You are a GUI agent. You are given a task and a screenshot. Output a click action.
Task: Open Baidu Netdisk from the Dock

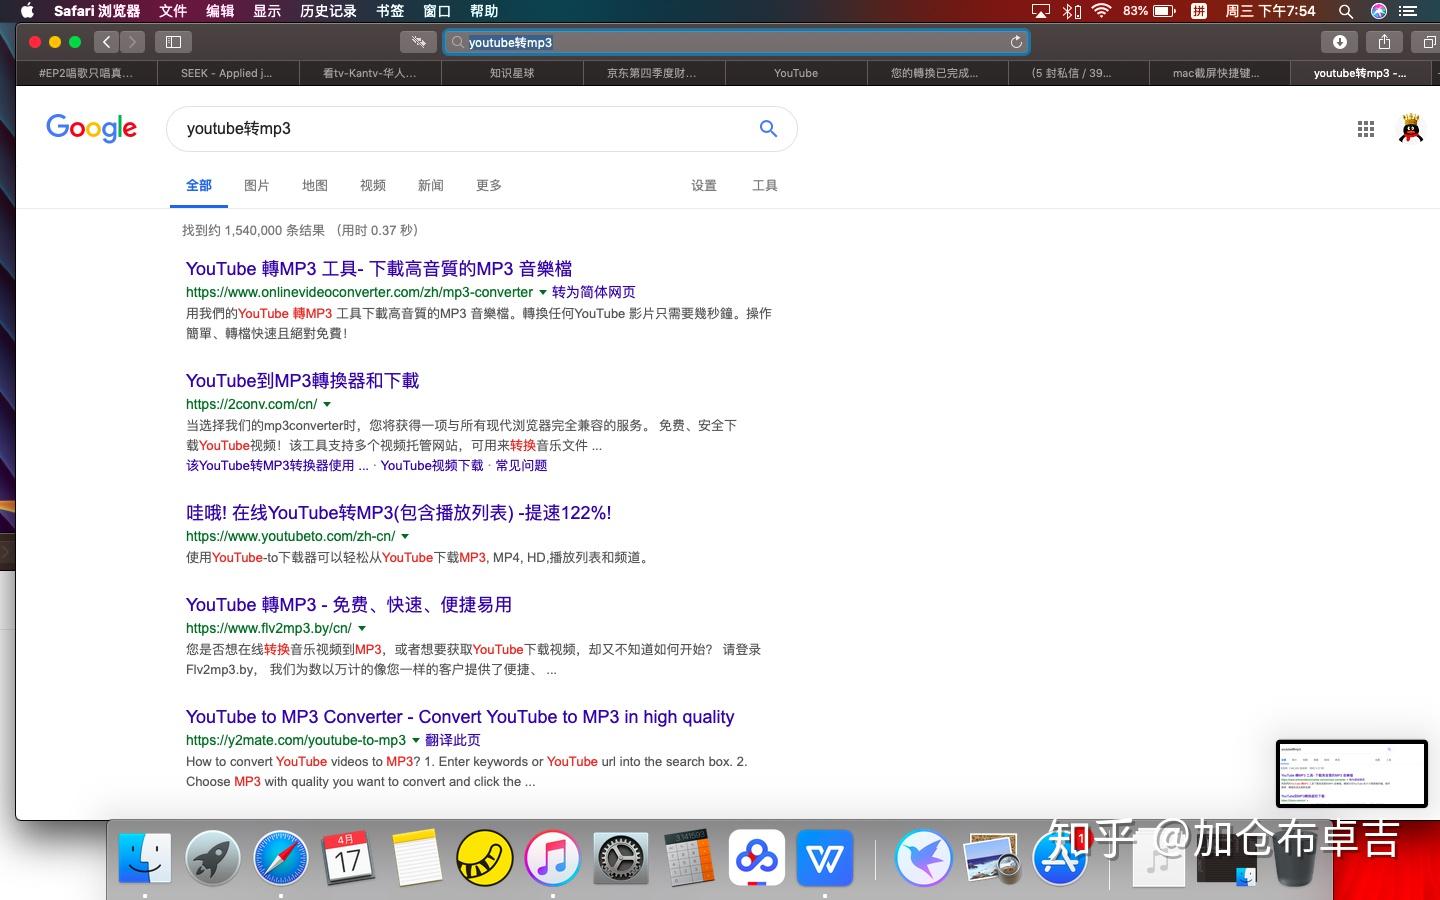tap(756, 858)
